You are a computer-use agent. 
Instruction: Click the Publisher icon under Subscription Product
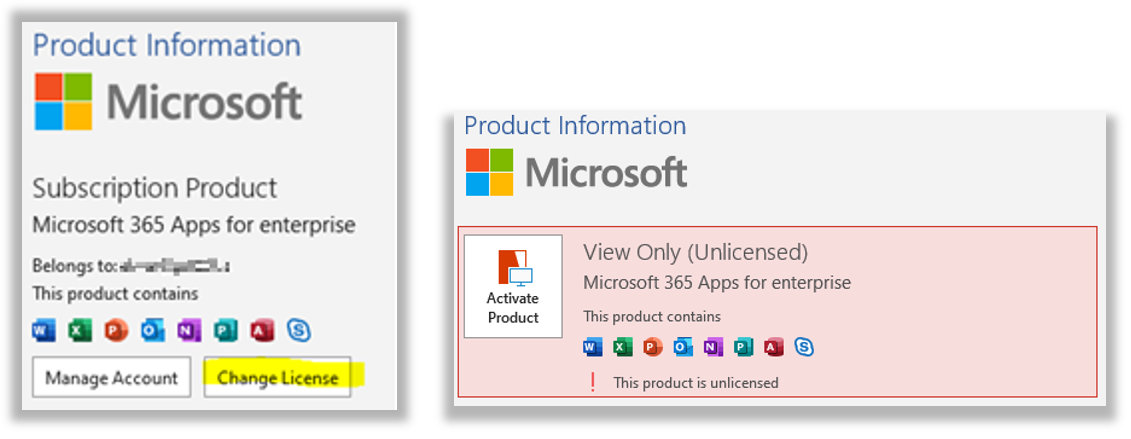click(225, 329)
